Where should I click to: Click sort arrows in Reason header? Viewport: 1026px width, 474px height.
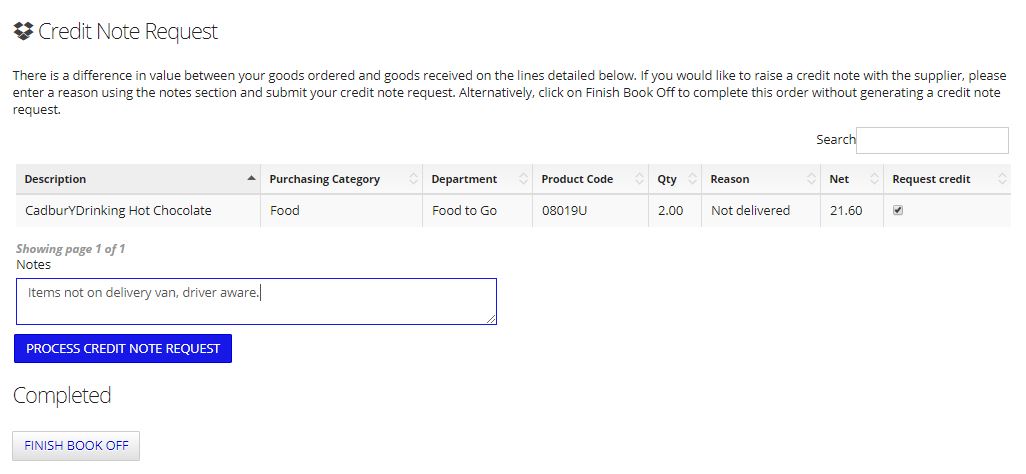point(811,179)
